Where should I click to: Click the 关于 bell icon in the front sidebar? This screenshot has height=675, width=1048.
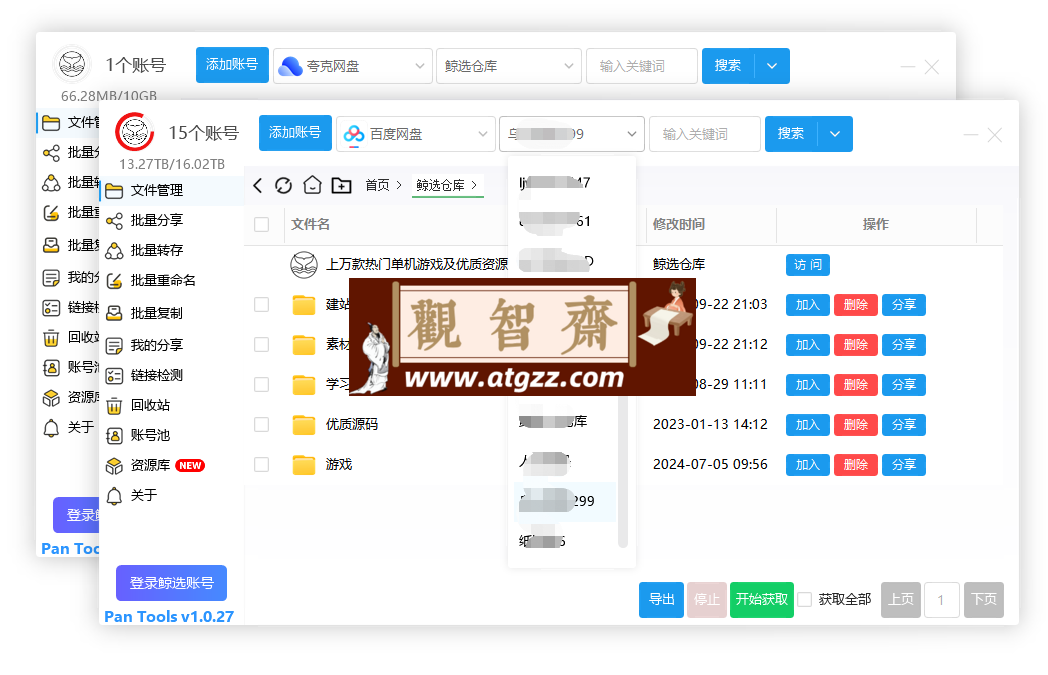(114, 496)
